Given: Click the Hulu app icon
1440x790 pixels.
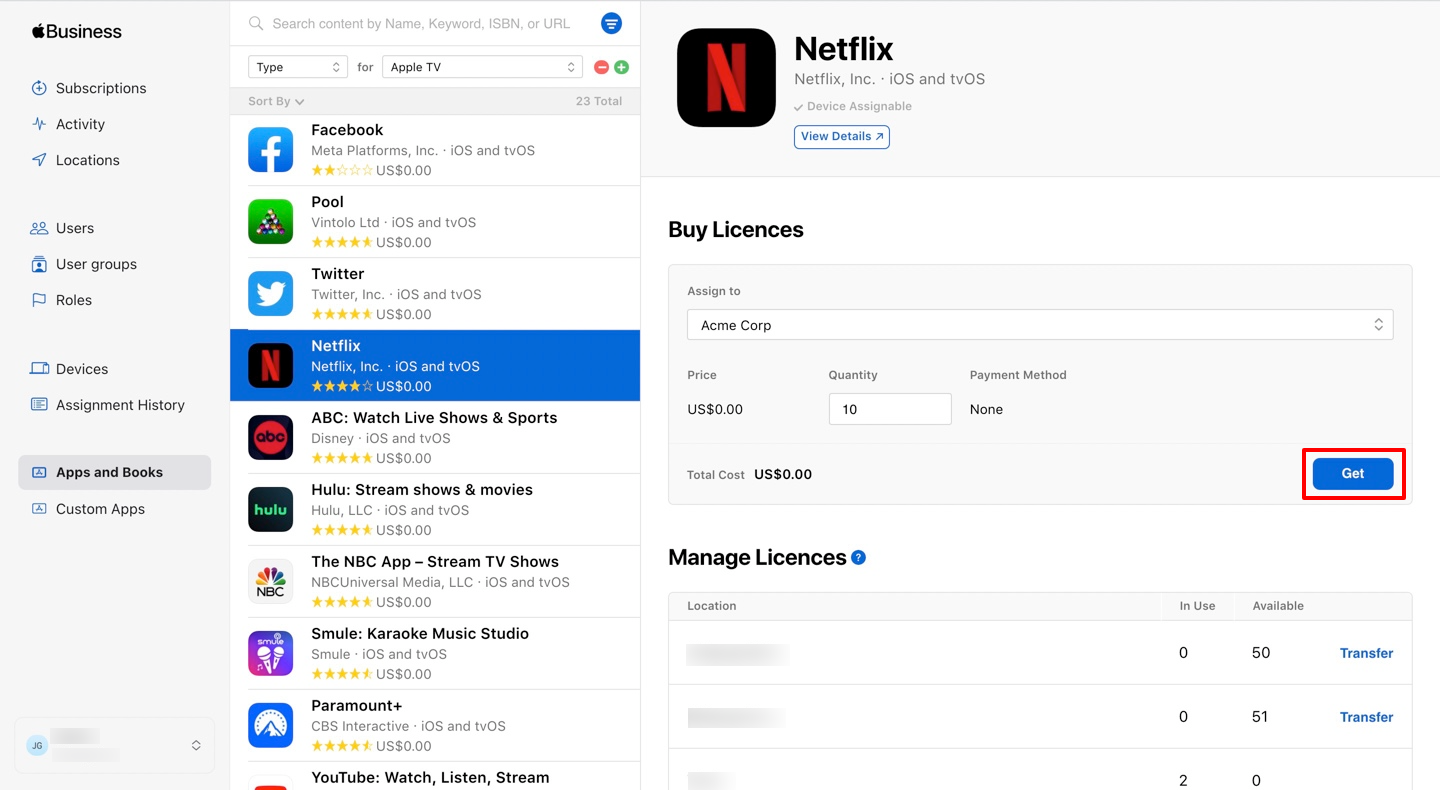Looking at the screenshot, I should pyautogui.click(x=271, y=510).
